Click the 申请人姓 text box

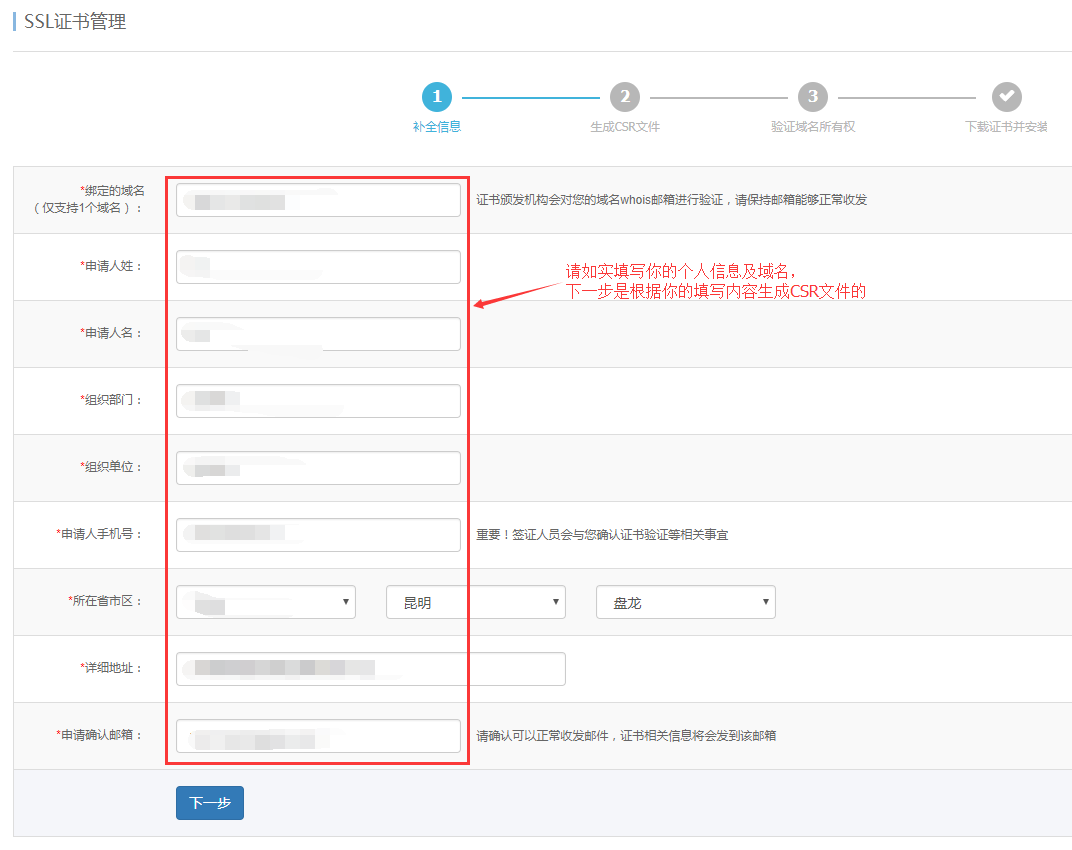[x=317, y=266]
